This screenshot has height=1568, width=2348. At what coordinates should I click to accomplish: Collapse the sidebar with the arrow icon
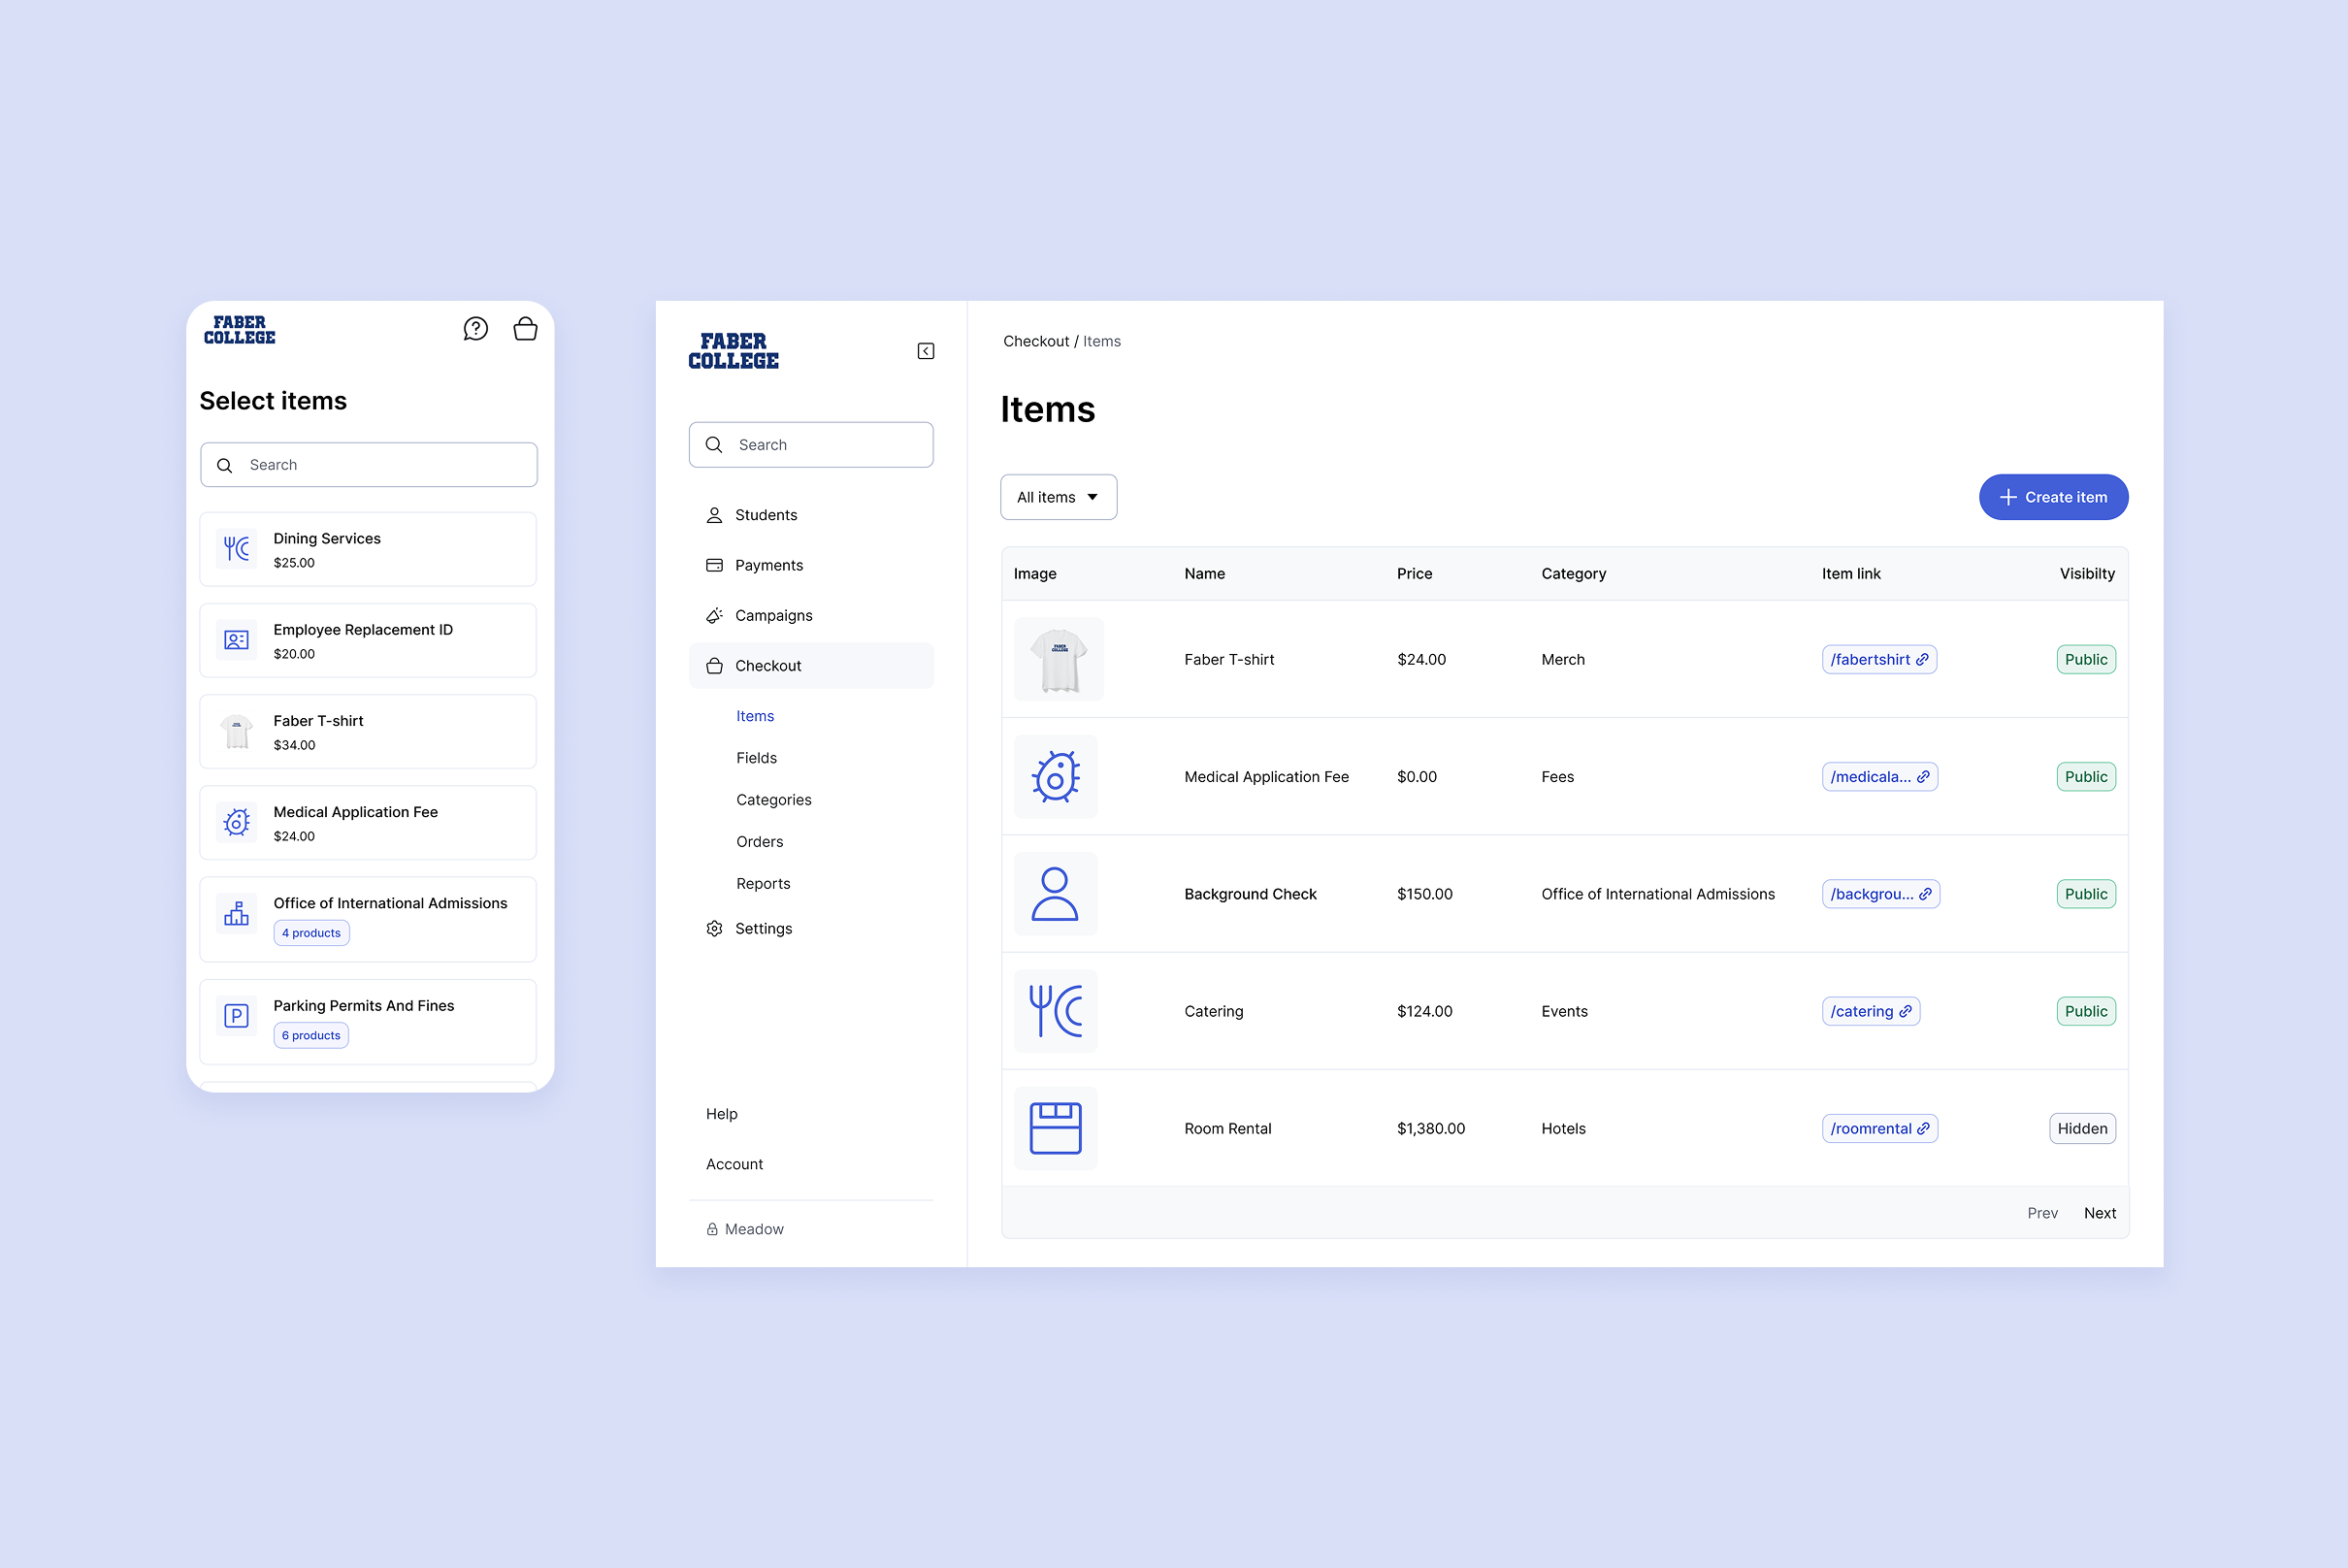click(926, 351)
